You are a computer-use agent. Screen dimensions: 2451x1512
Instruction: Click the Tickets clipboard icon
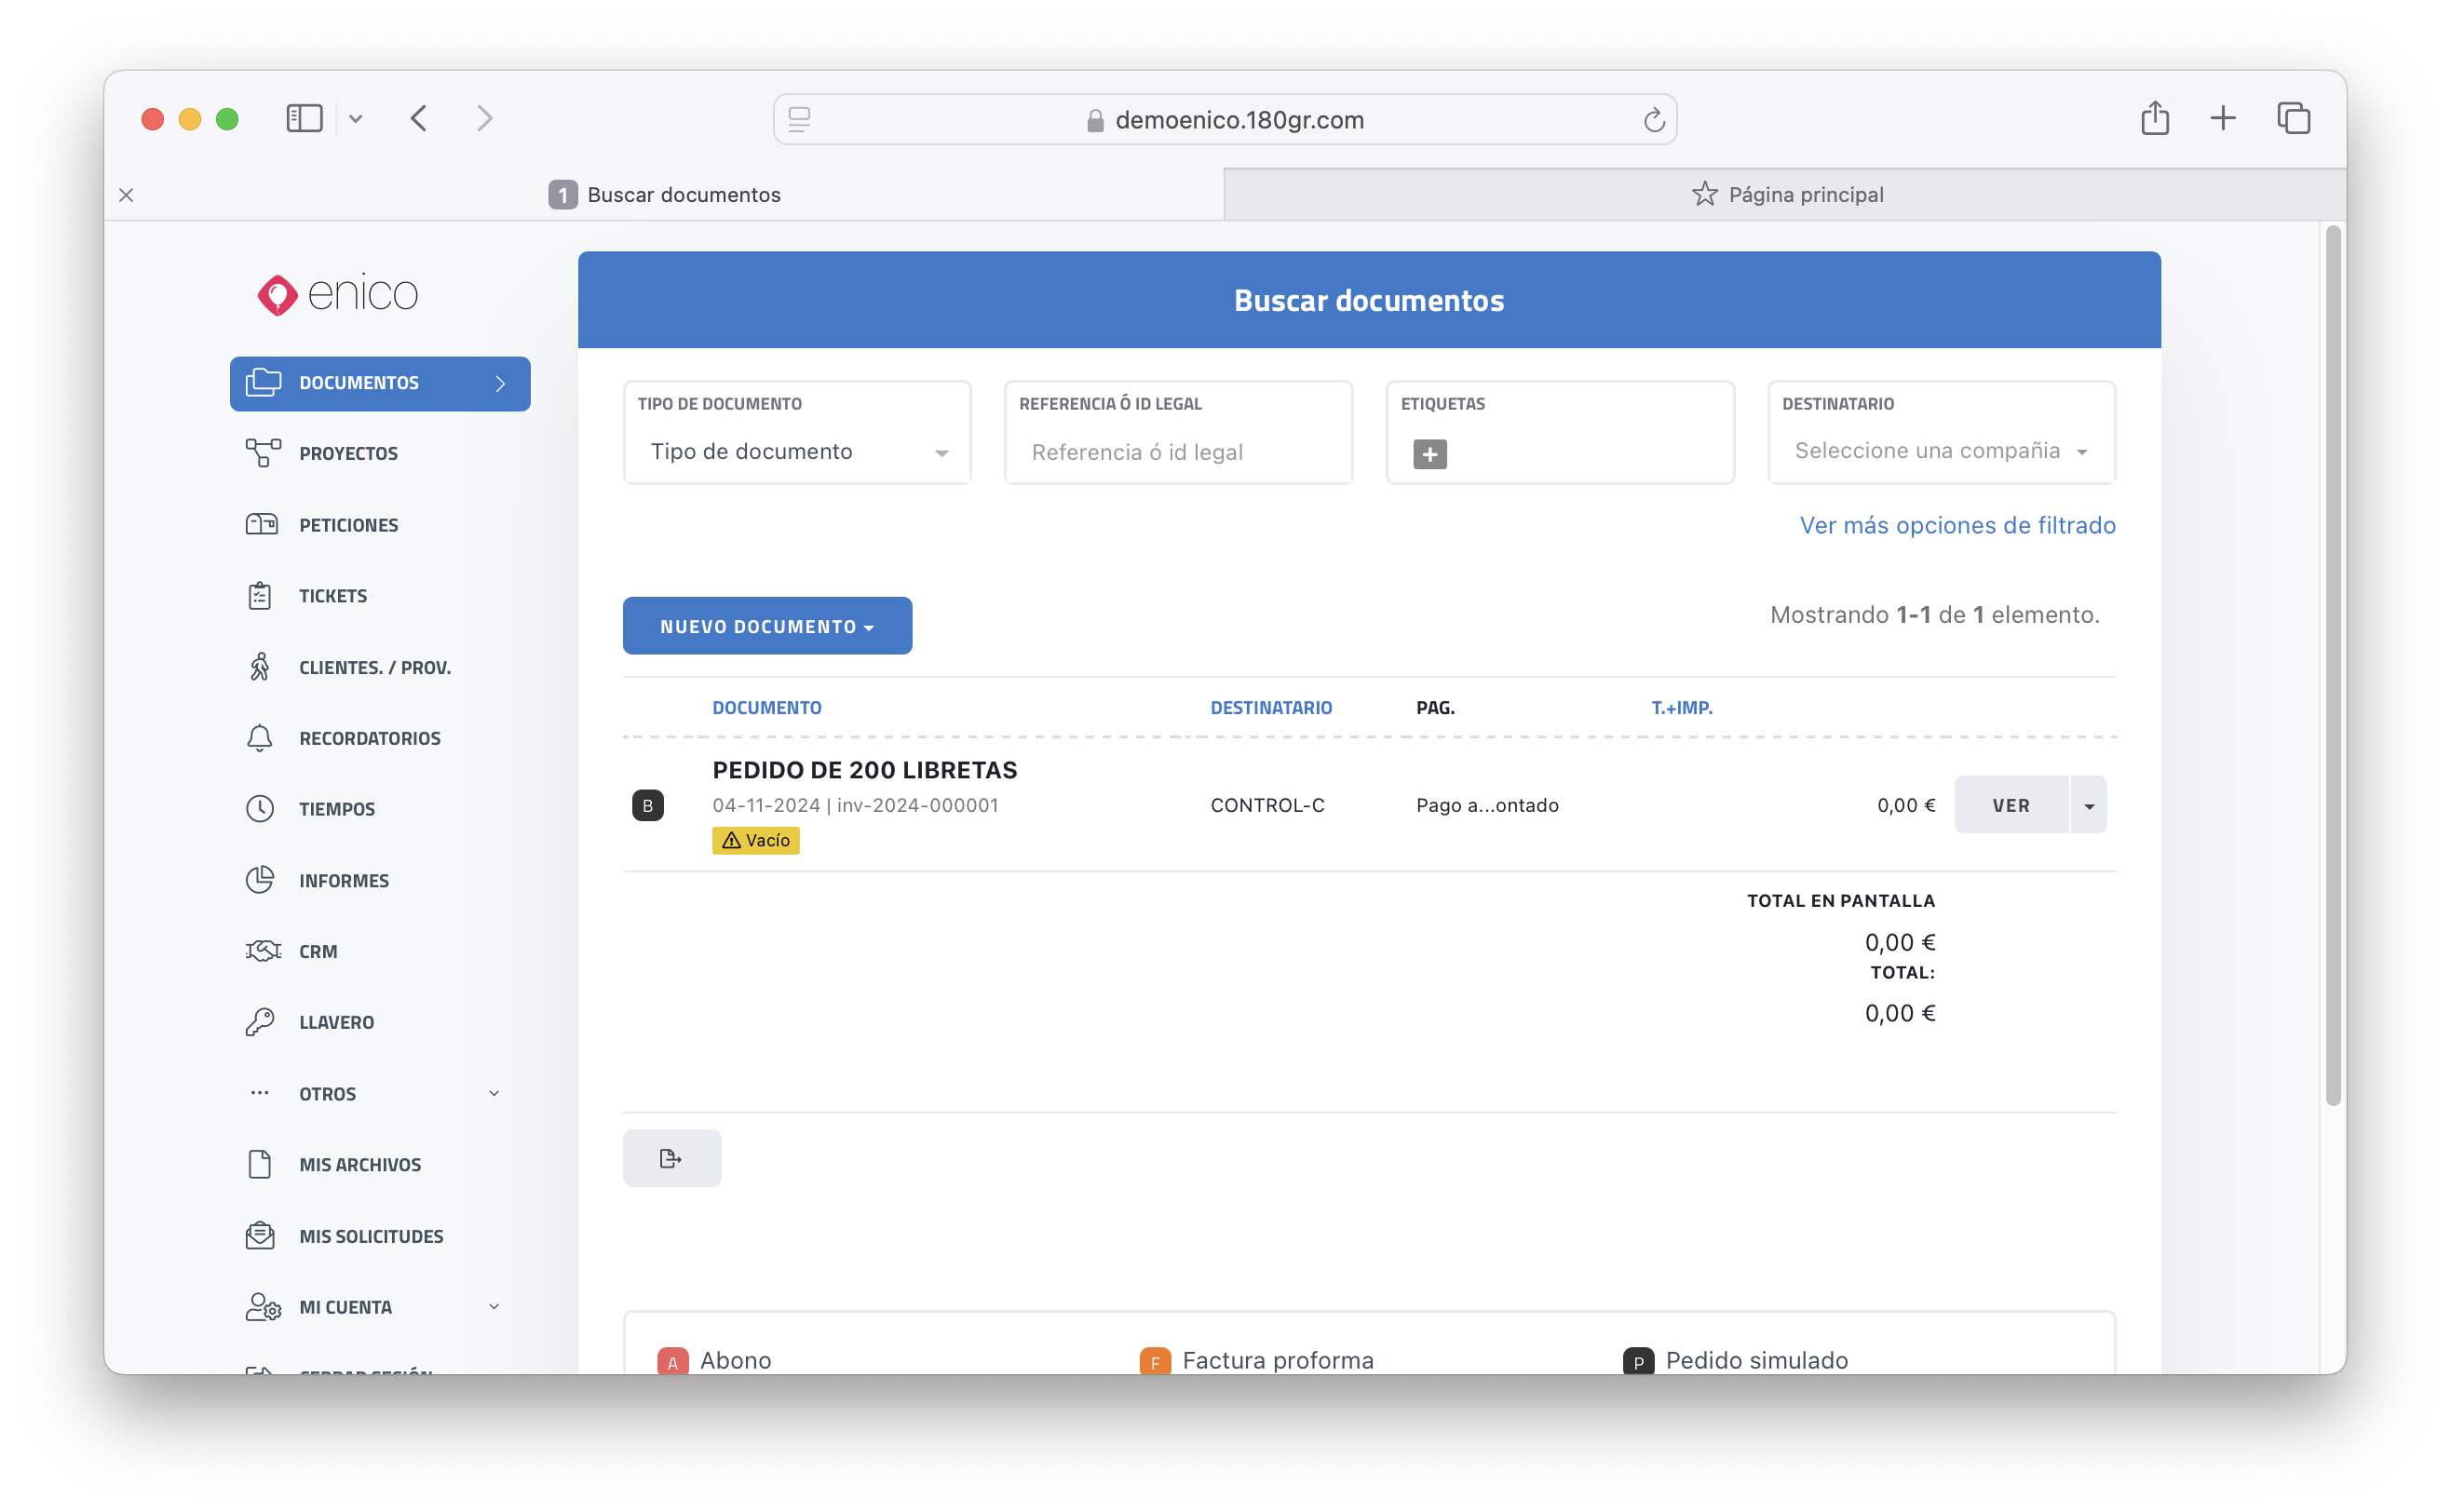(260, 596)
